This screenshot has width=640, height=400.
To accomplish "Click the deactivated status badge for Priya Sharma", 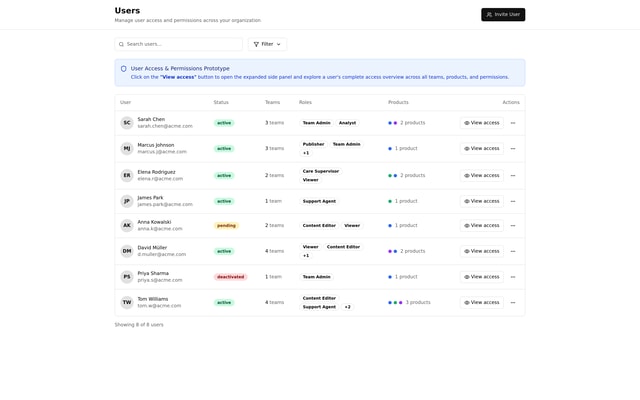I will tap(231, 277).
